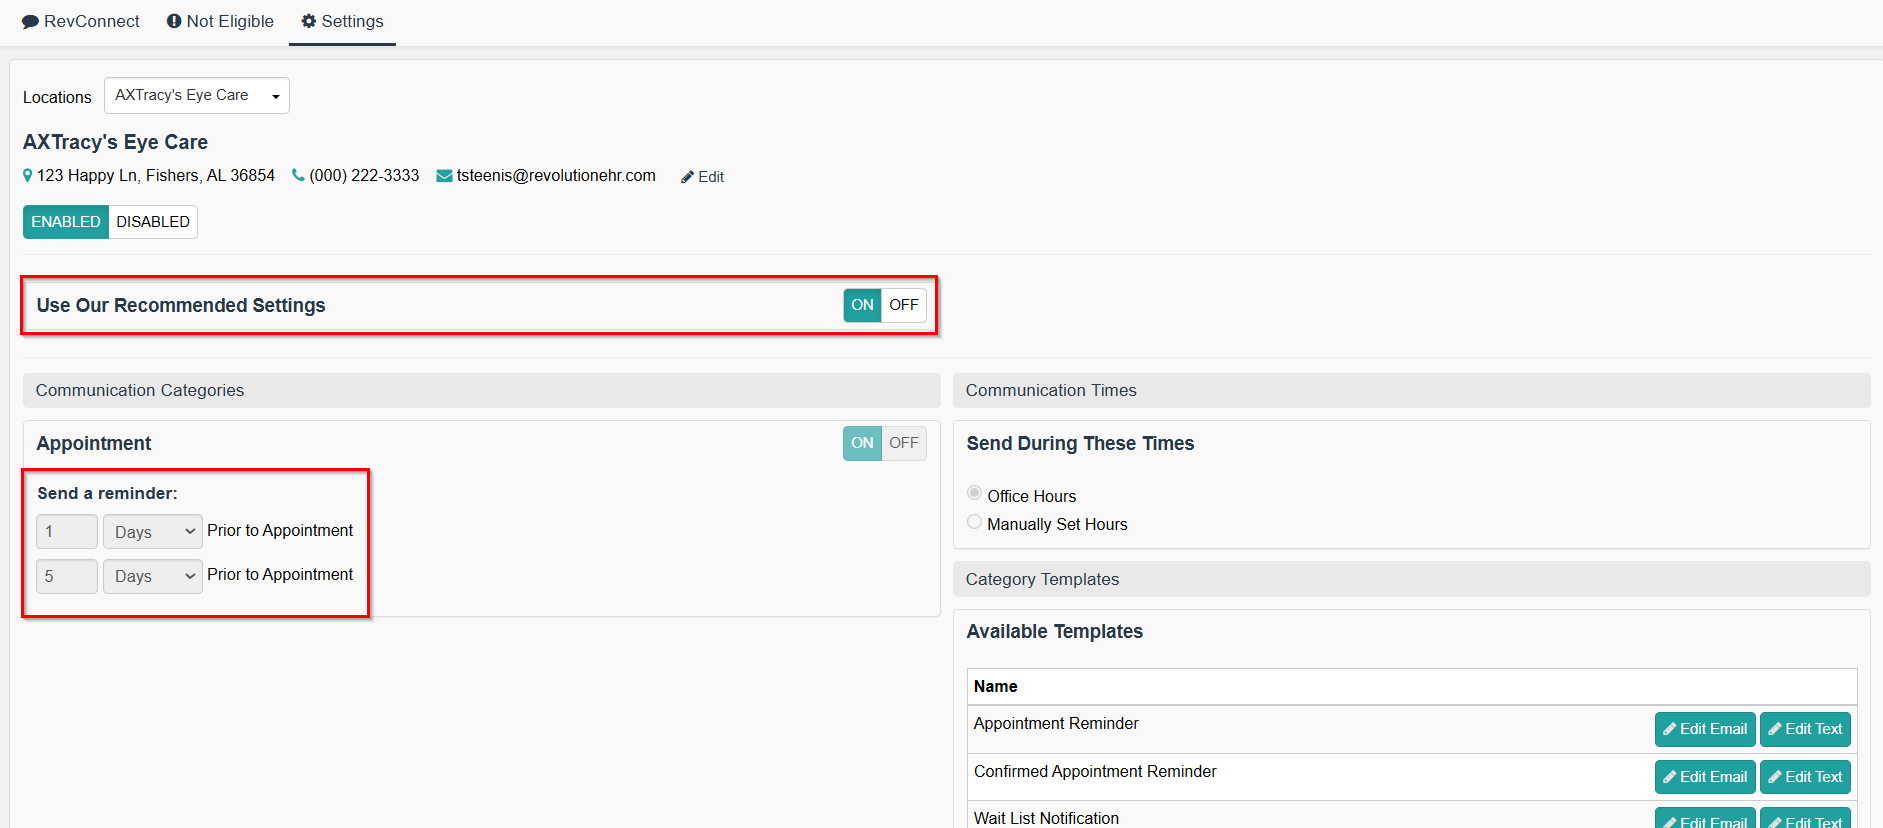Expand the first reminder Days unit dropdown
The image size is (1883, 828).
coord(153,532)
